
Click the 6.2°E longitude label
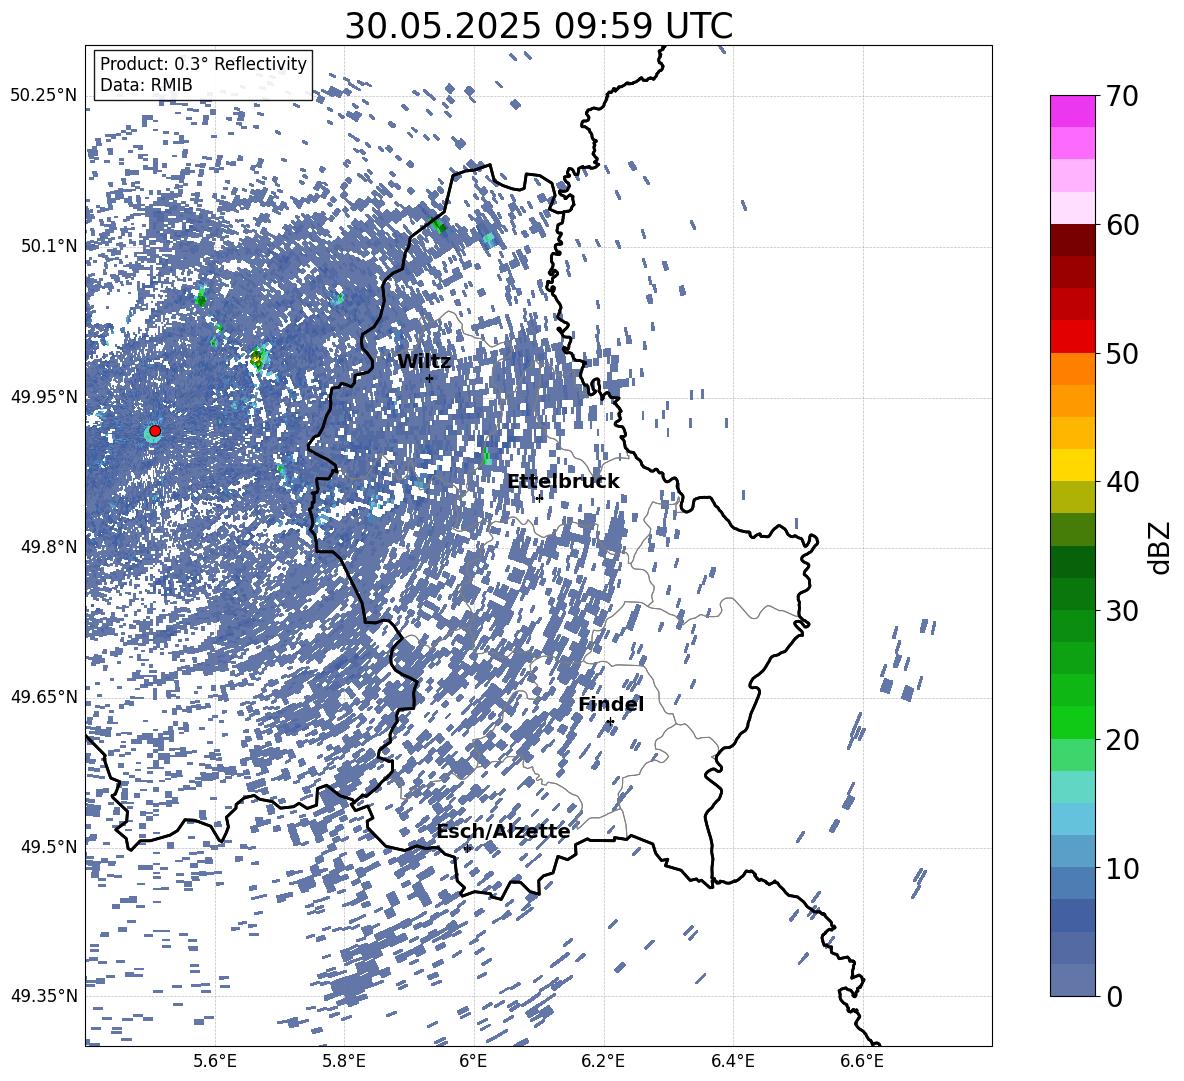(603, 1061)
